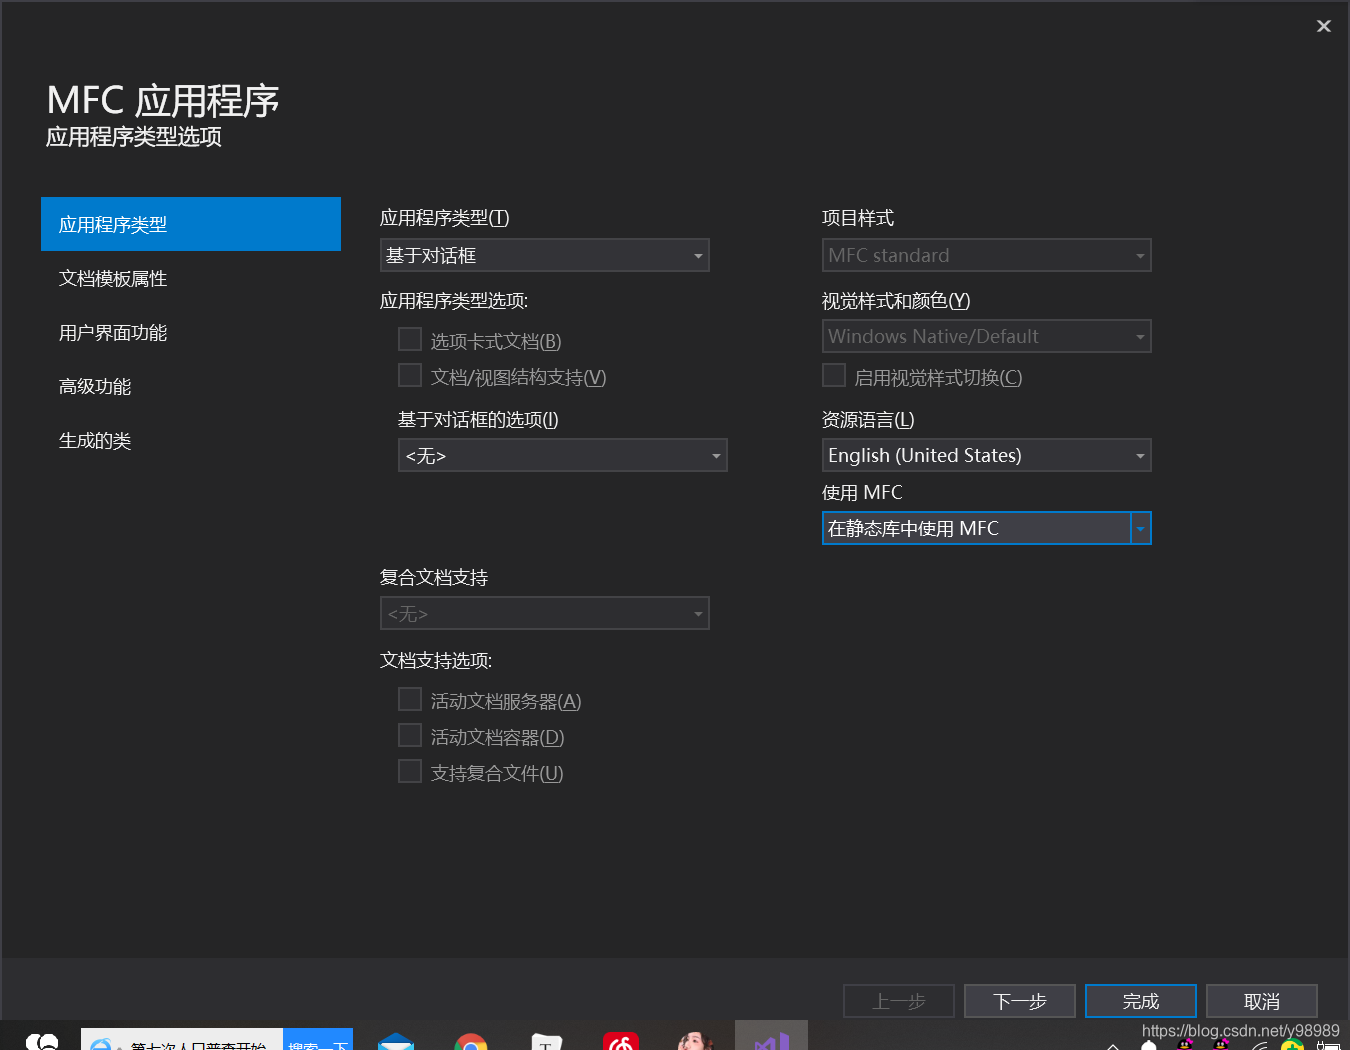The height and width of the screenshot is (1050, 1350).
Task: Click the 取消 button
Action: [x=1262, y=1001]
